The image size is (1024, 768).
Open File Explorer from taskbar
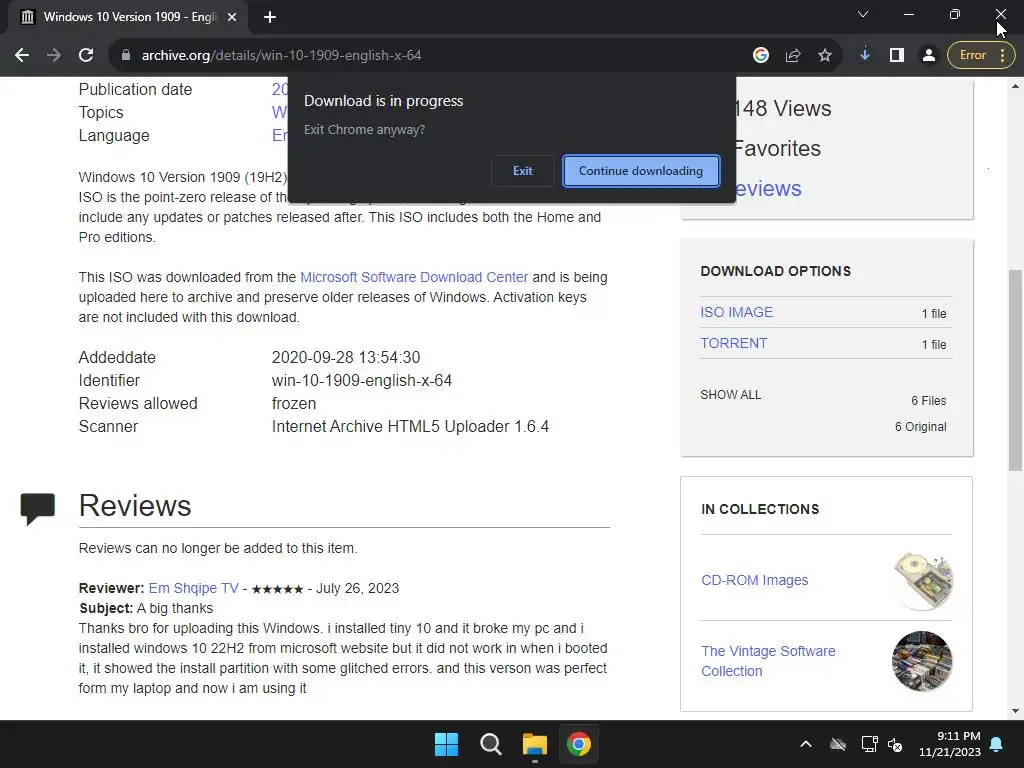(535, 744)
